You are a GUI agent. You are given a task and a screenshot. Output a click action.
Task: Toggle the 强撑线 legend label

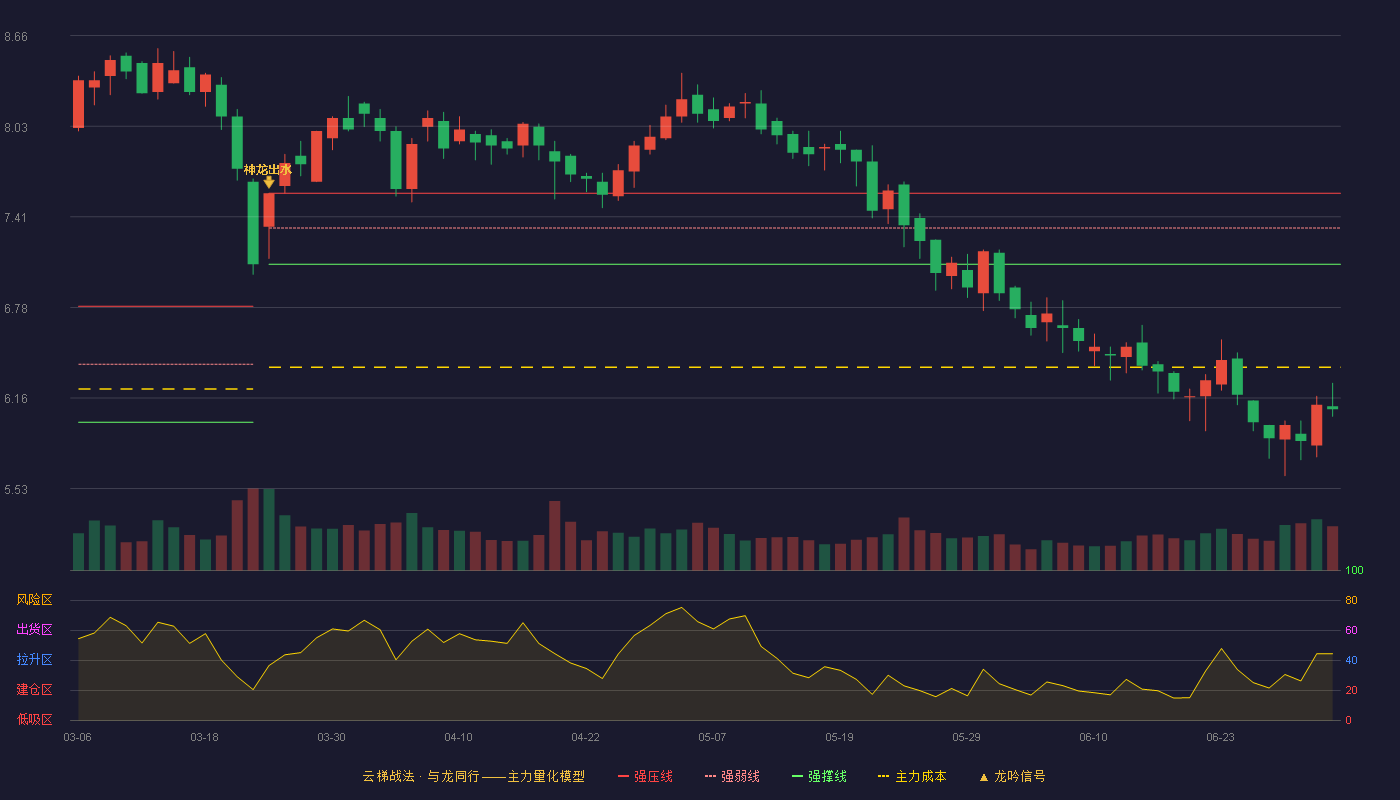[x=827, y=776]
